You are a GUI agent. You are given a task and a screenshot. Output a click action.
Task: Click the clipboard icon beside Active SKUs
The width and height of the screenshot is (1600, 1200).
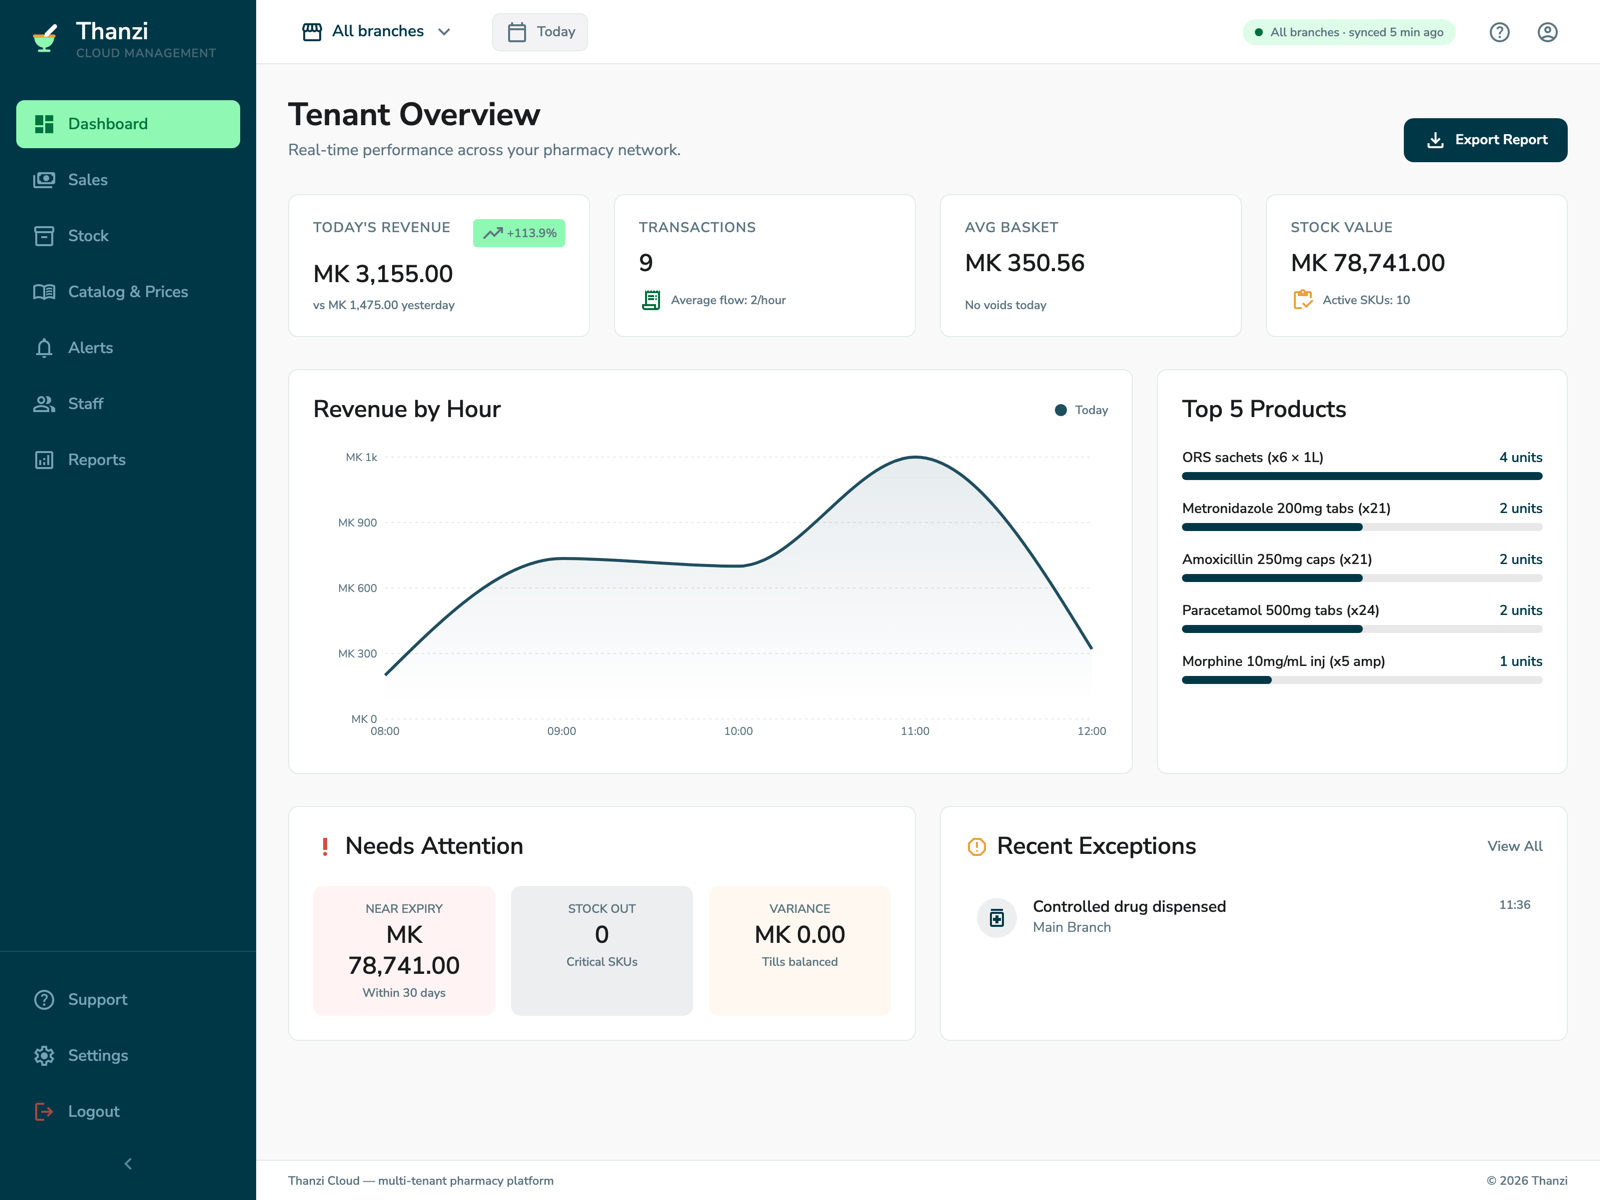(x=1303, y=300)
